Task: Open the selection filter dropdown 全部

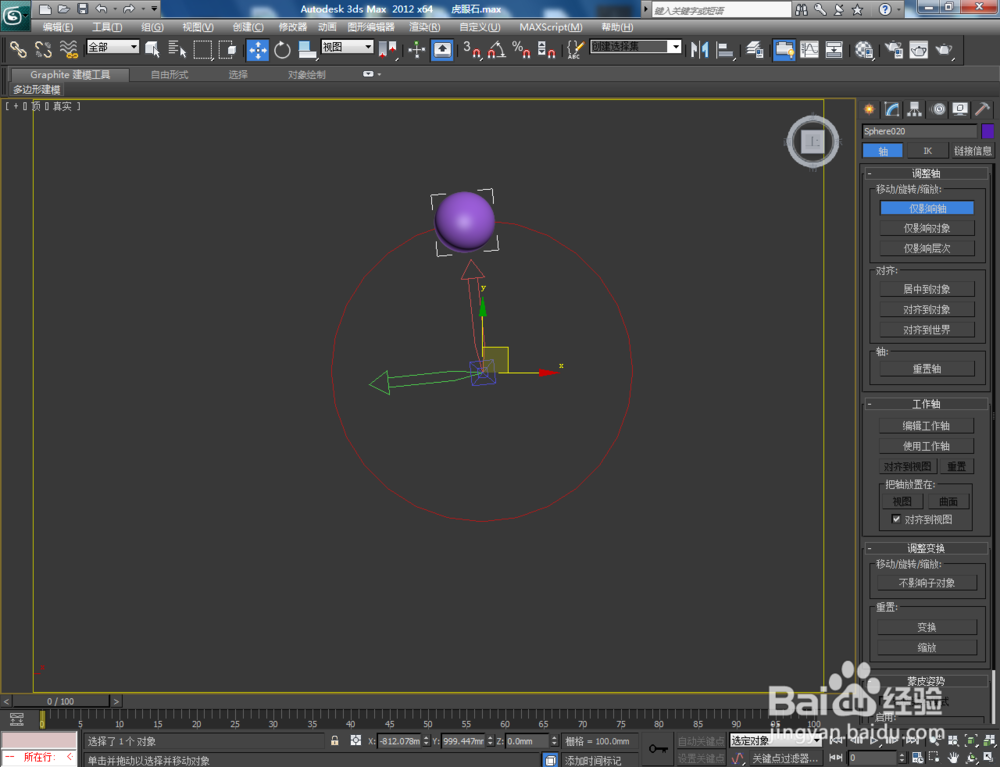Action: click(113, 47)
